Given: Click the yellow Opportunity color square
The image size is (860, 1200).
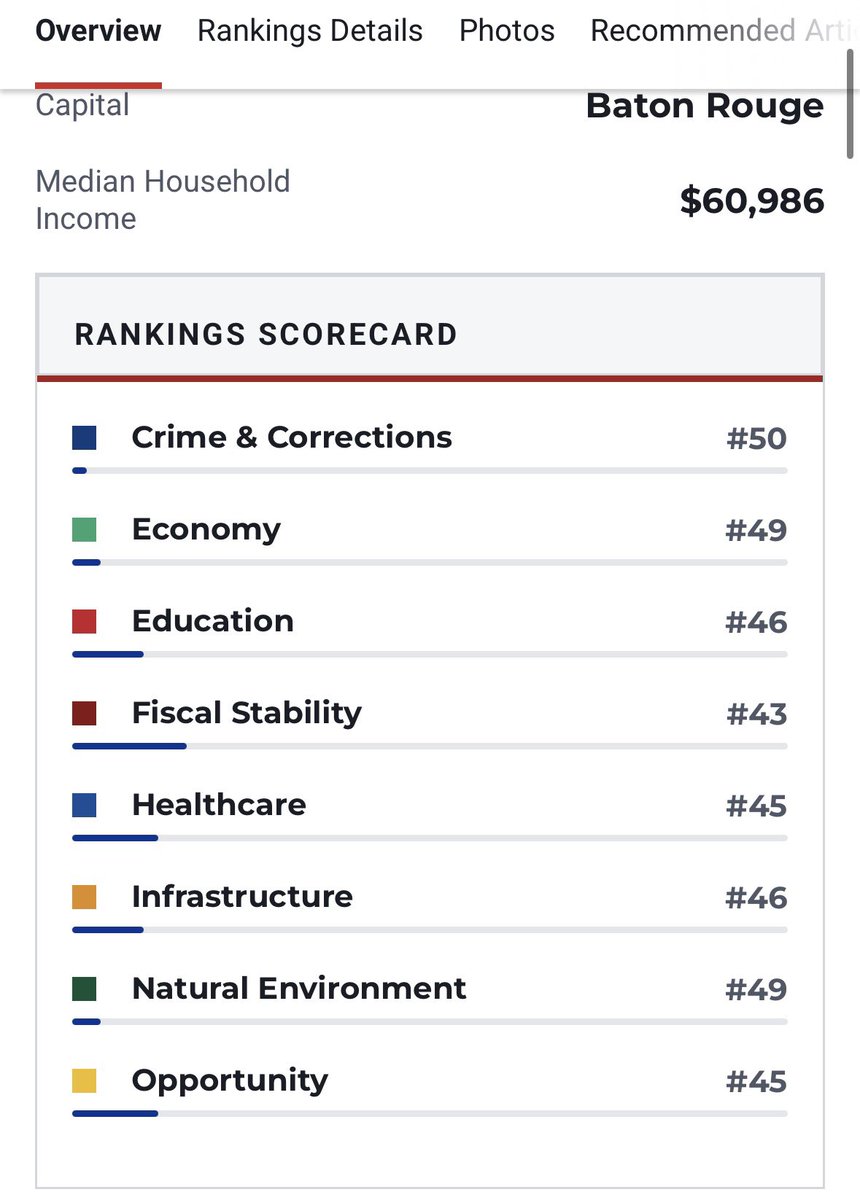Looking at the screenshot, I should (x=84, y=1081).
